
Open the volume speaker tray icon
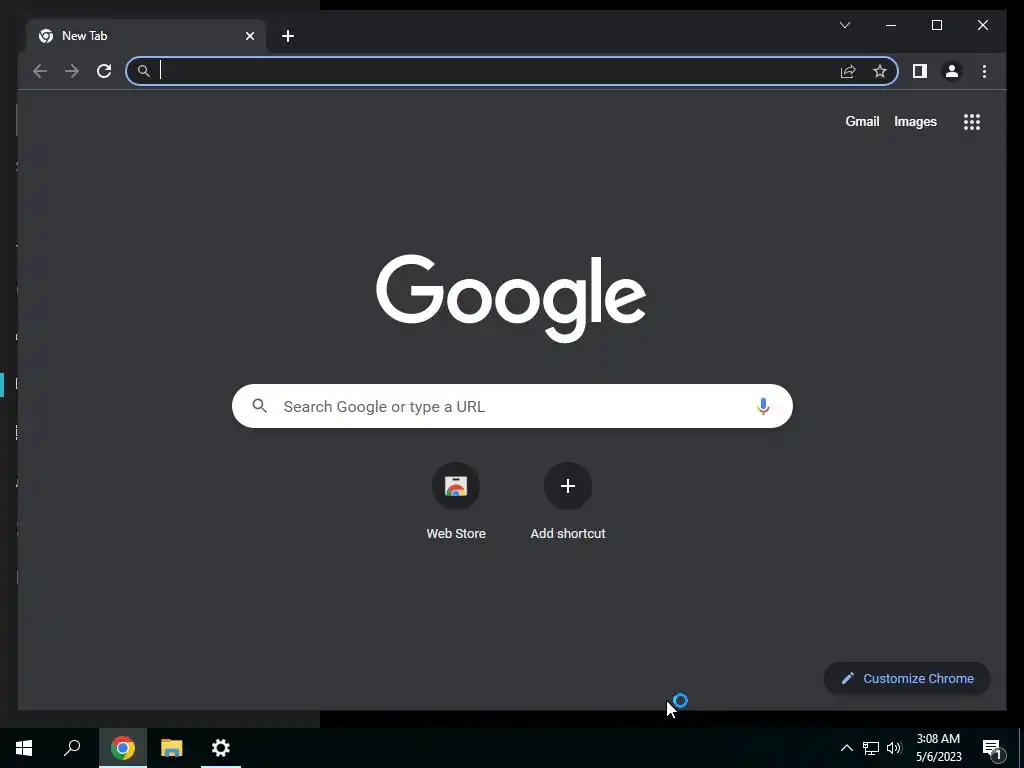point(894,748)
